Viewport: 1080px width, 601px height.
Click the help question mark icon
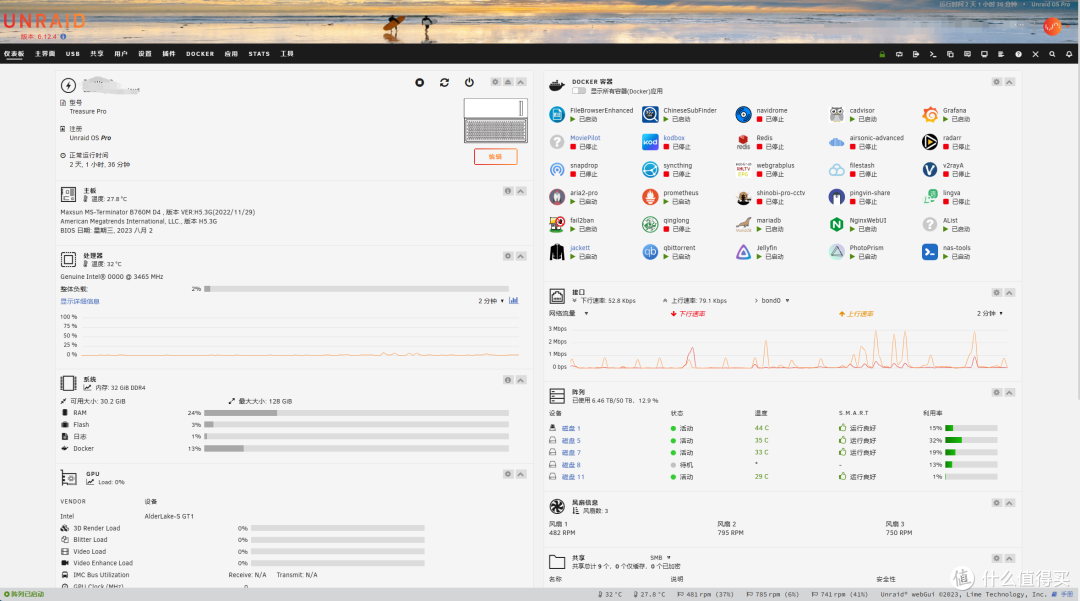[1018, 54]
